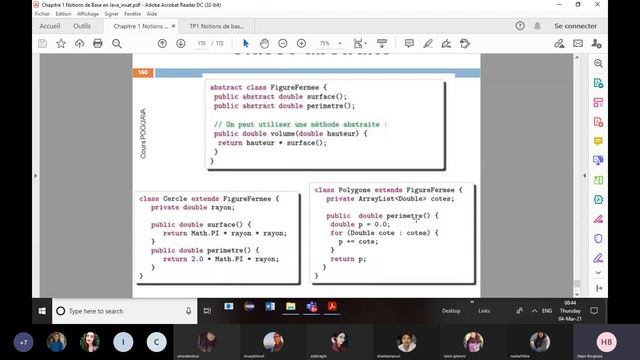Print the PDF document
This screenshot has width=640, height=360.
click(x=98, y=43)
